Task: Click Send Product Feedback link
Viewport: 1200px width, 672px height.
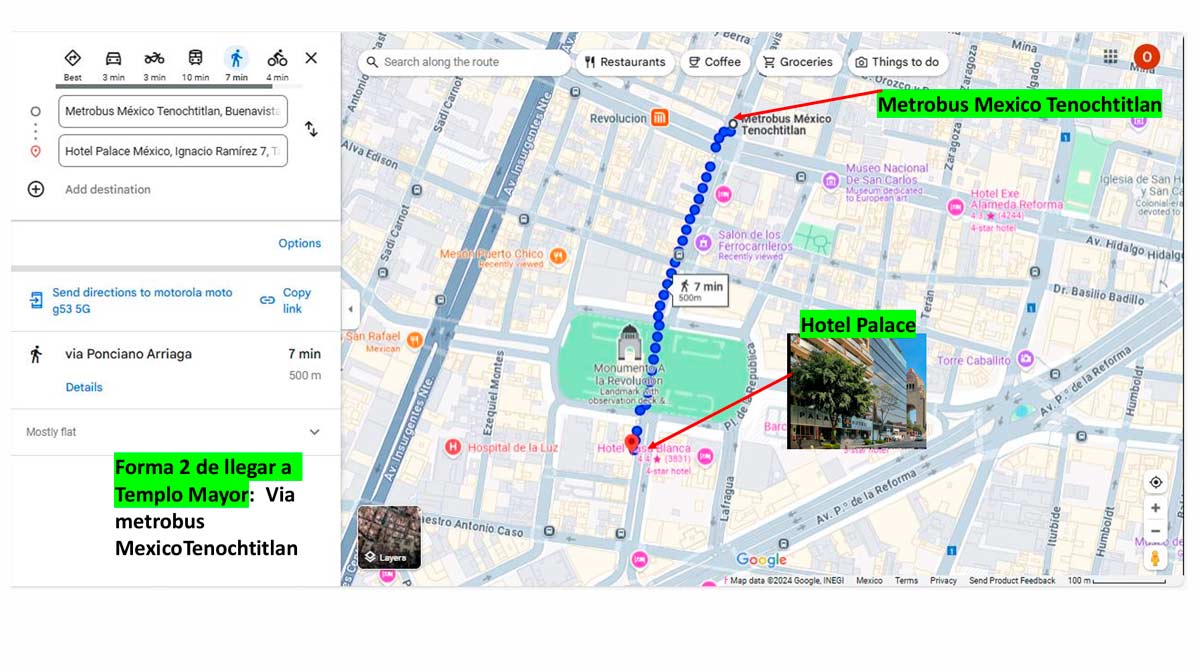Action: coord(1012,580)
